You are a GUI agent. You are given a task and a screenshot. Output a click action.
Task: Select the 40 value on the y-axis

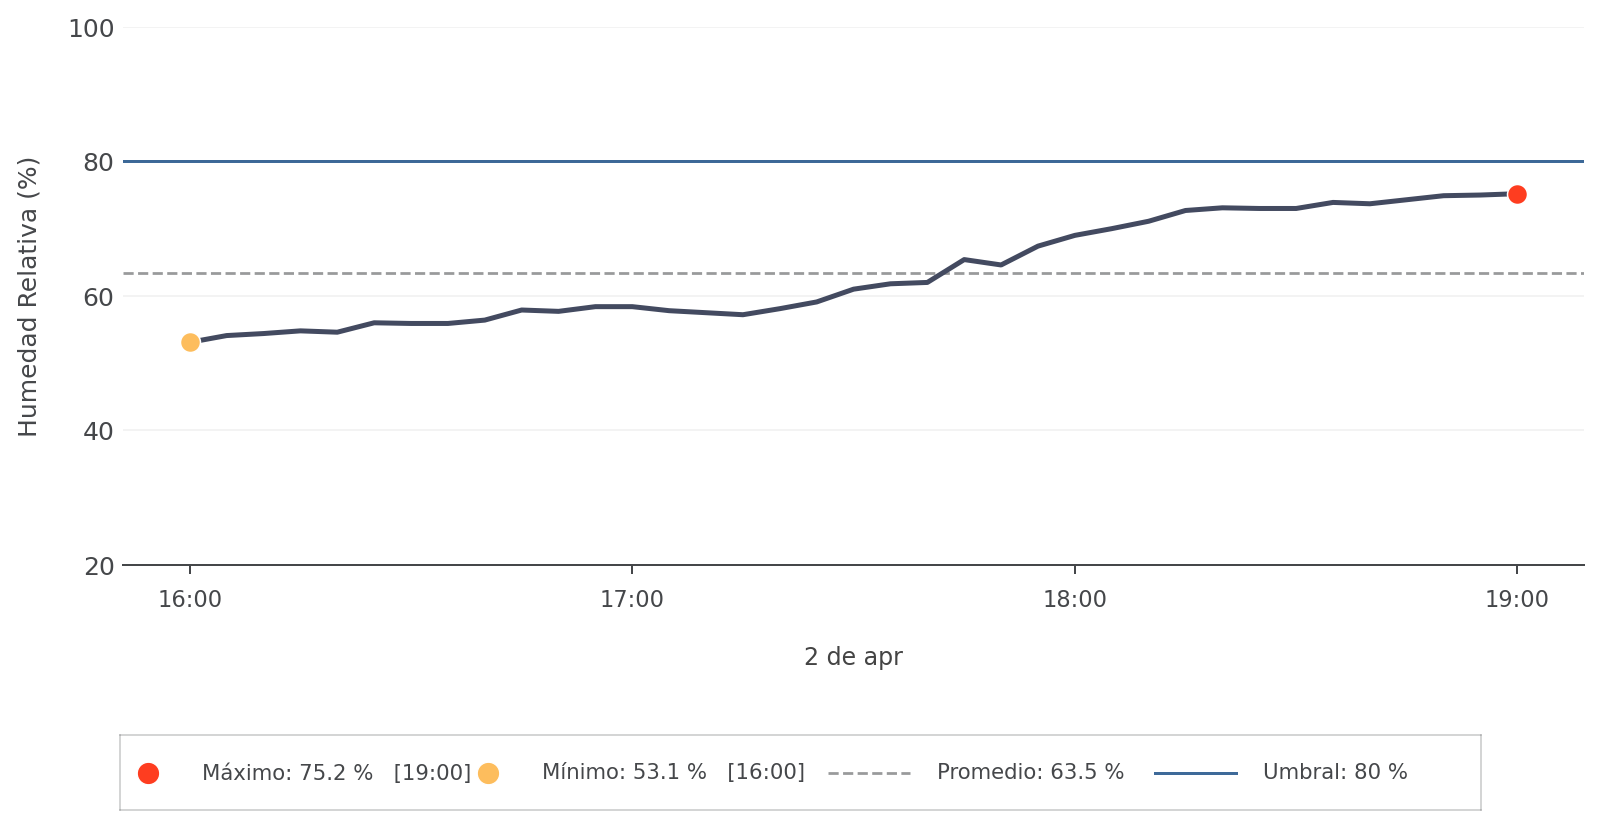point(98,431)
